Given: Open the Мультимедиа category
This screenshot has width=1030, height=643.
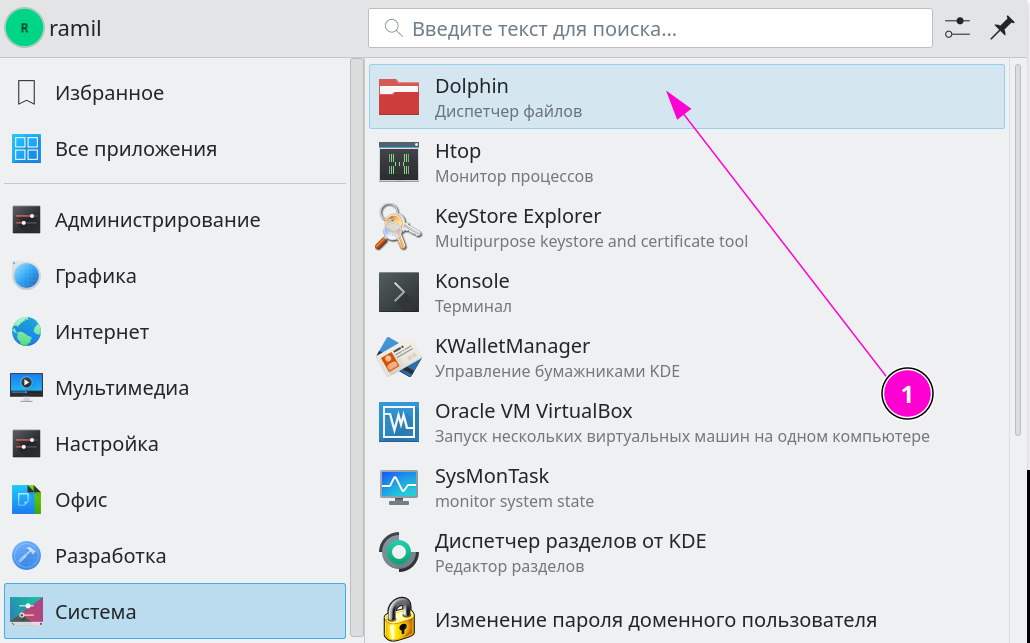Looking at the screenshot, I should click(175, 388).
